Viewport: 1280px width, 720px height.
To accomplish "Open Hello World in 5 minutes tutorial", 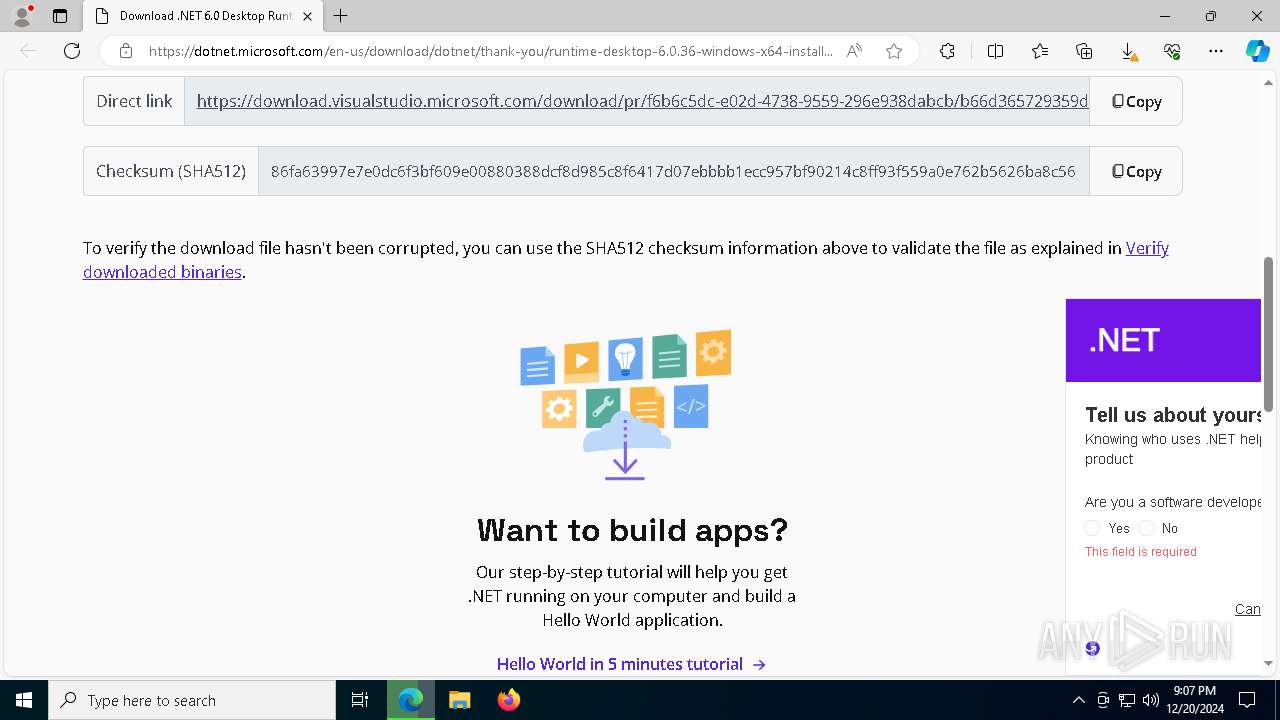I will pos(631,664).
